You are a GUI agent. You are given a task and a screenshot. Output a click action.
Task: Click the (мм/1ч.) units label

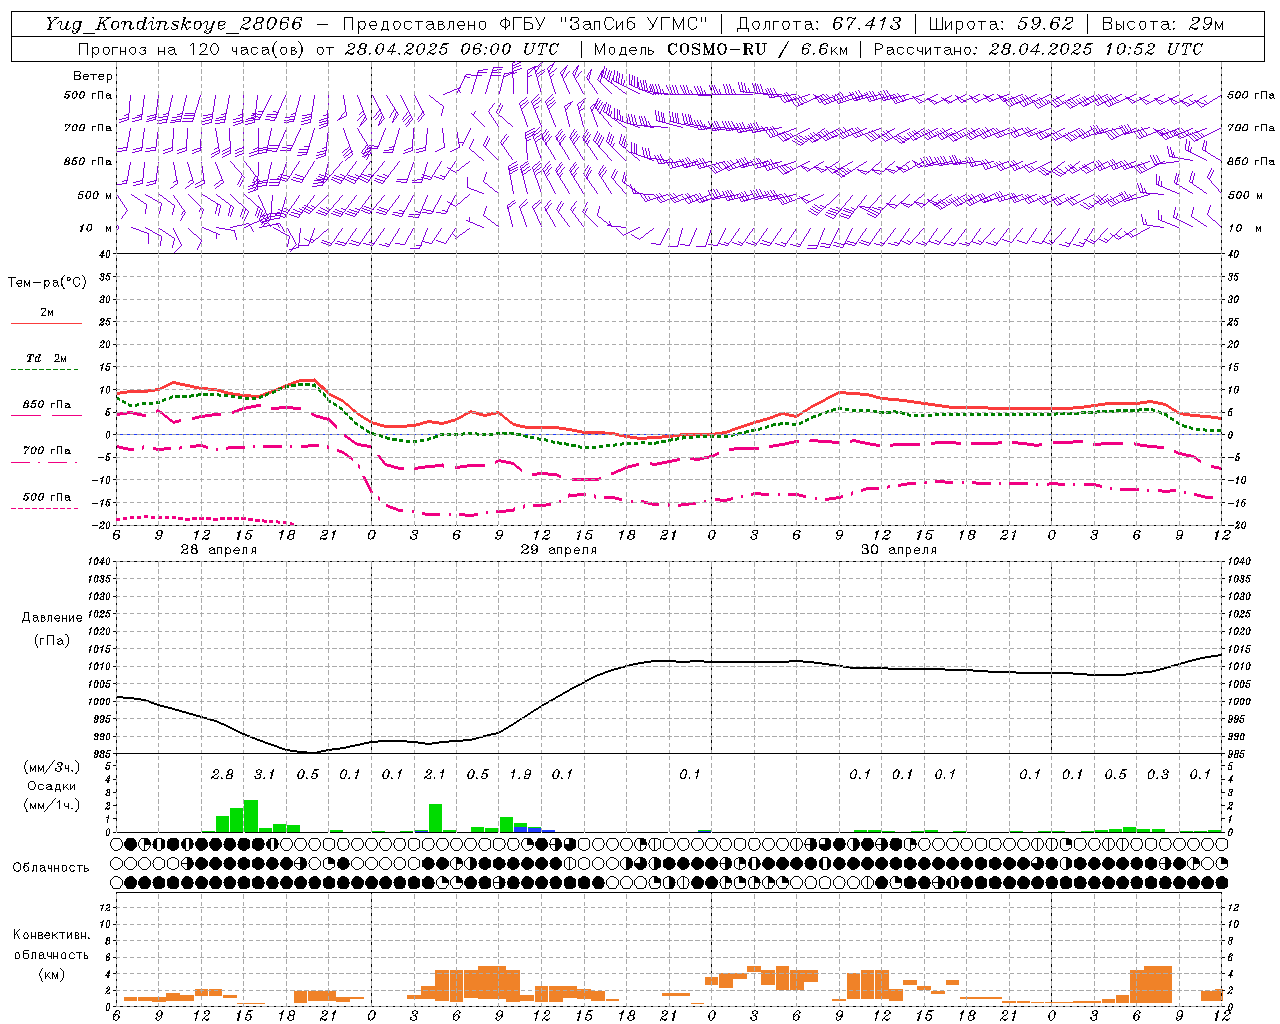click(x=51, y=805)
